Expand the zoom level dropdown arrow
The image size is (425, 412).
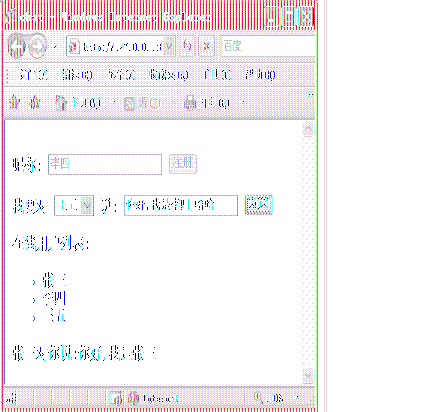[x=298, y=398]
